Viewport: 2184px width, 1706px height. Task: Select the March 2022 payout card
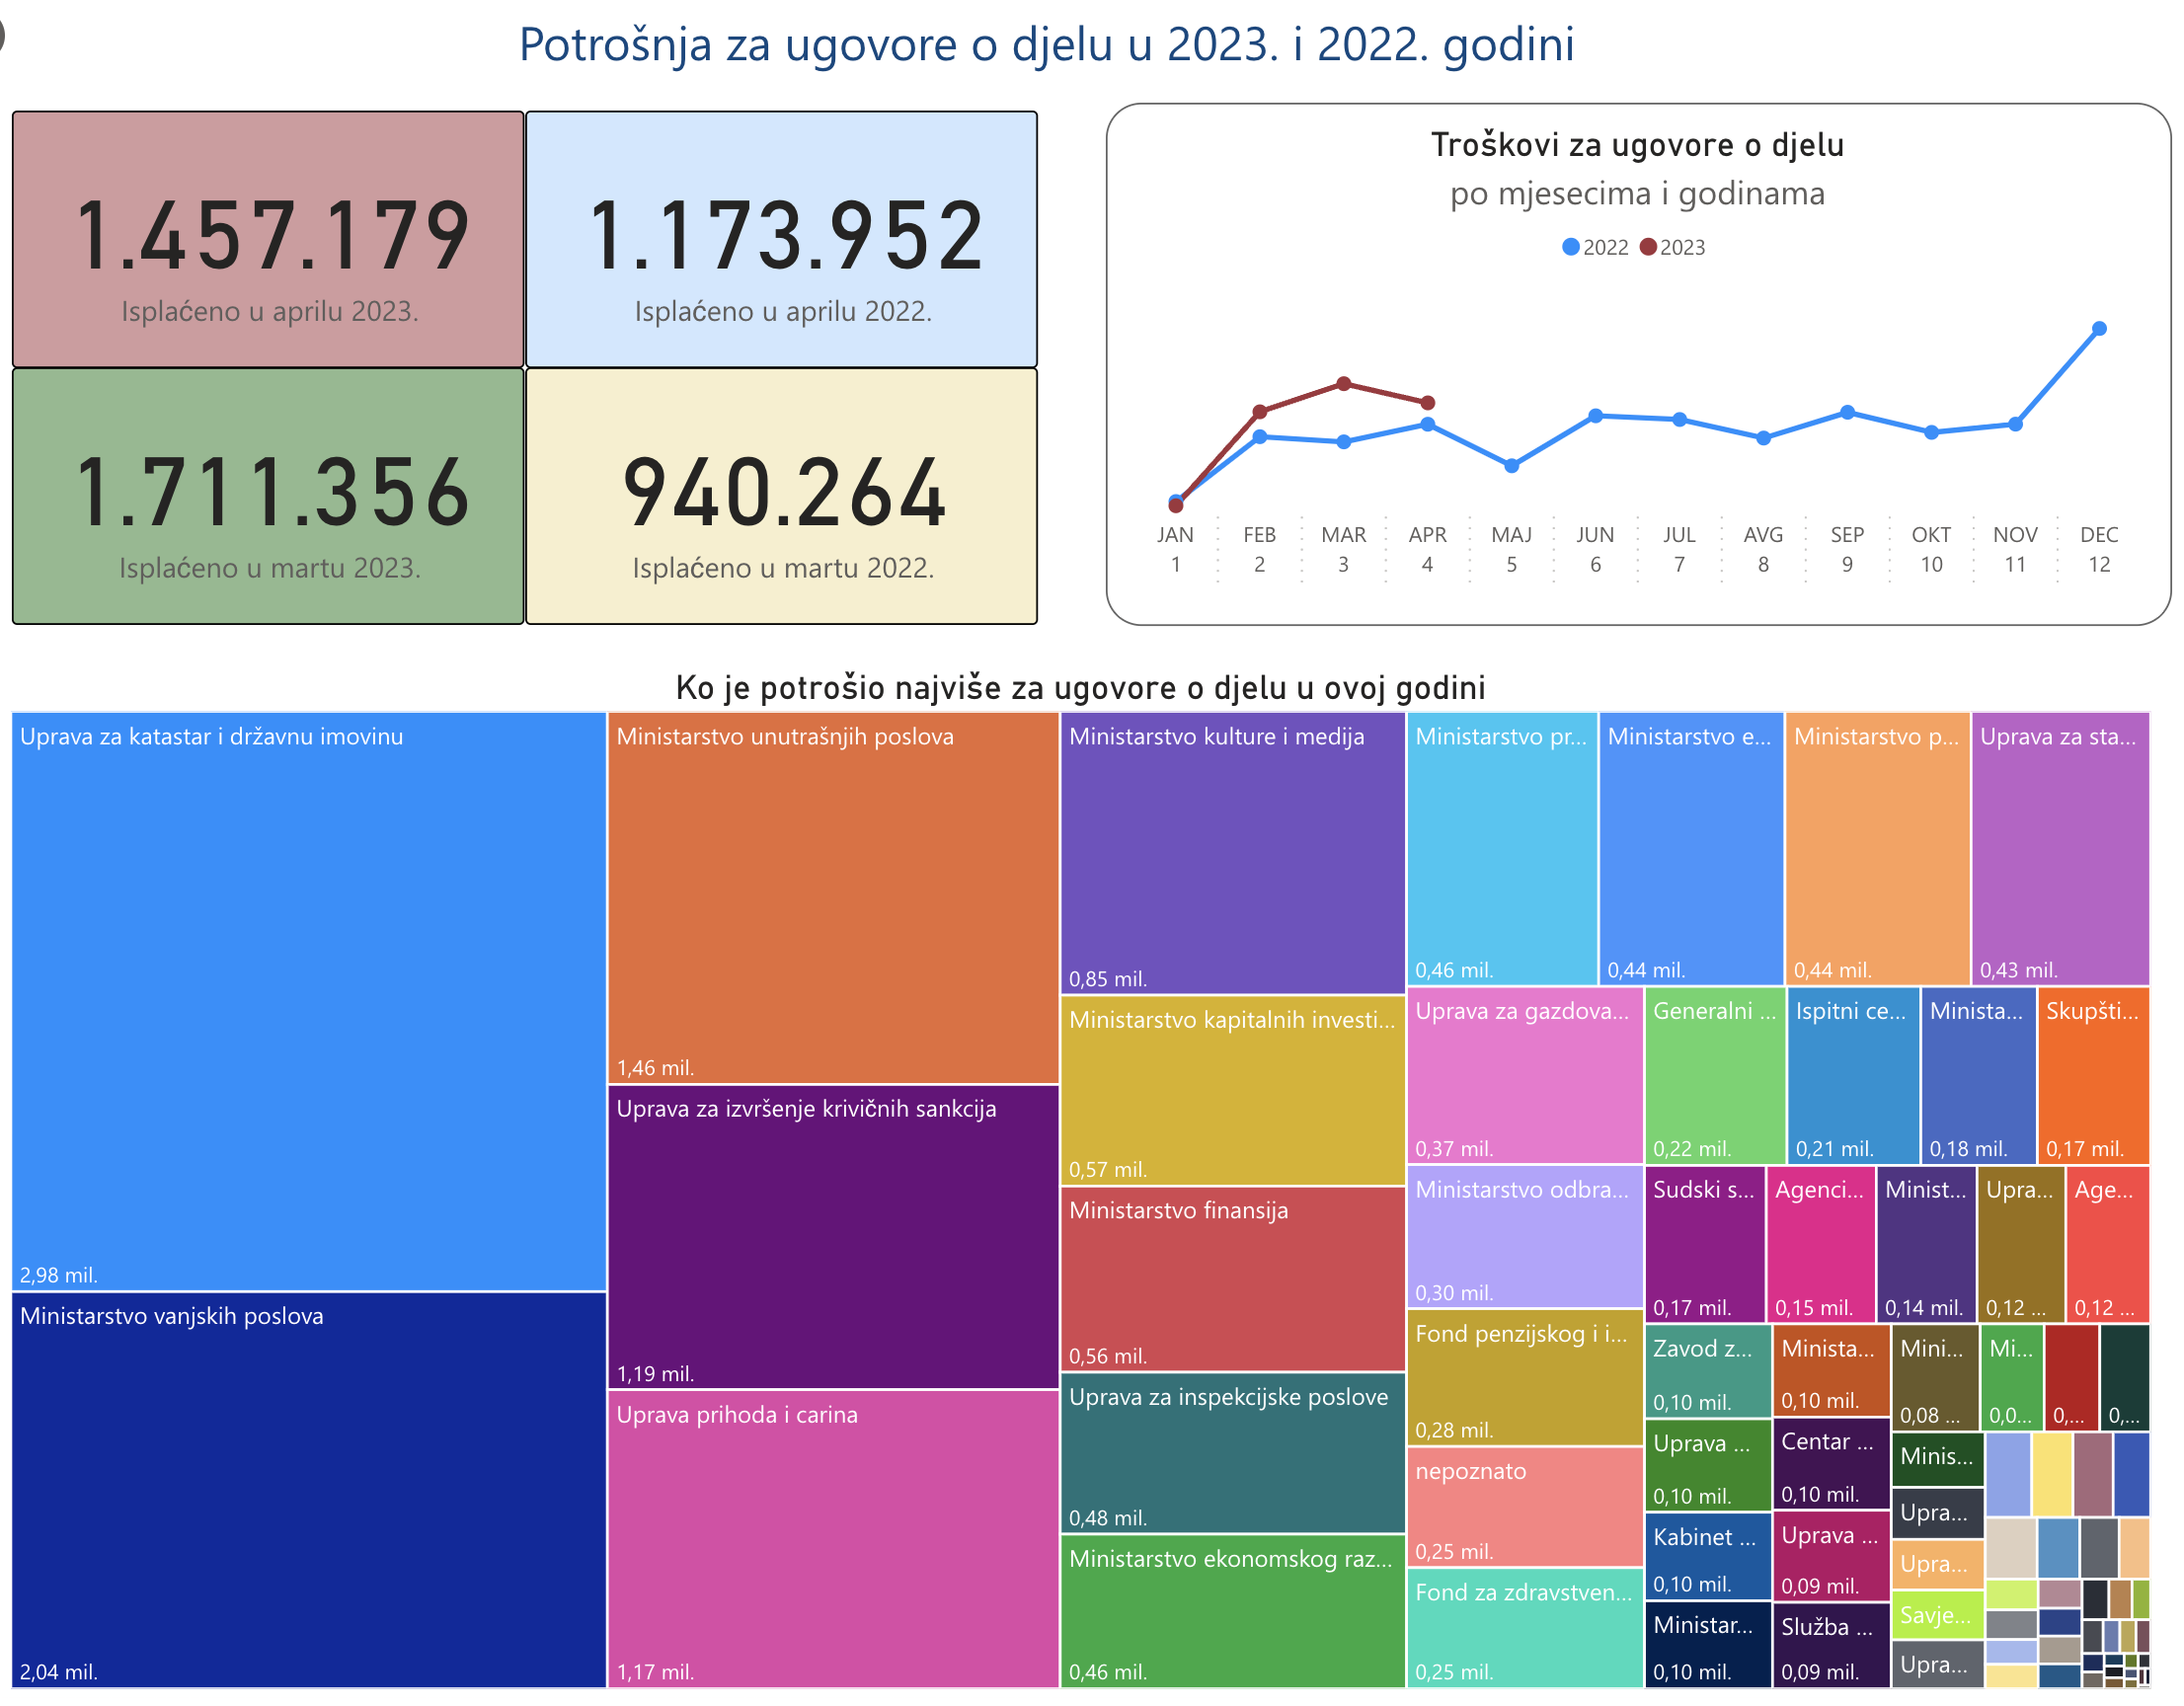point(781,497)
